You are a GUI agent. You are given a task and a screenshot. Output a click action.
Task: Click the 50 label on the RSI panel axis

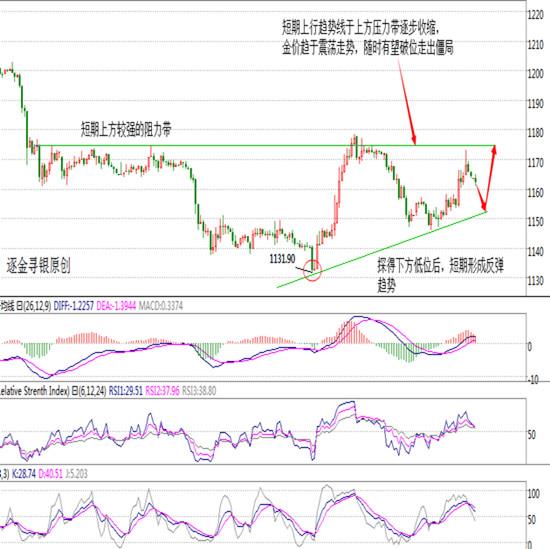[531, 435]
